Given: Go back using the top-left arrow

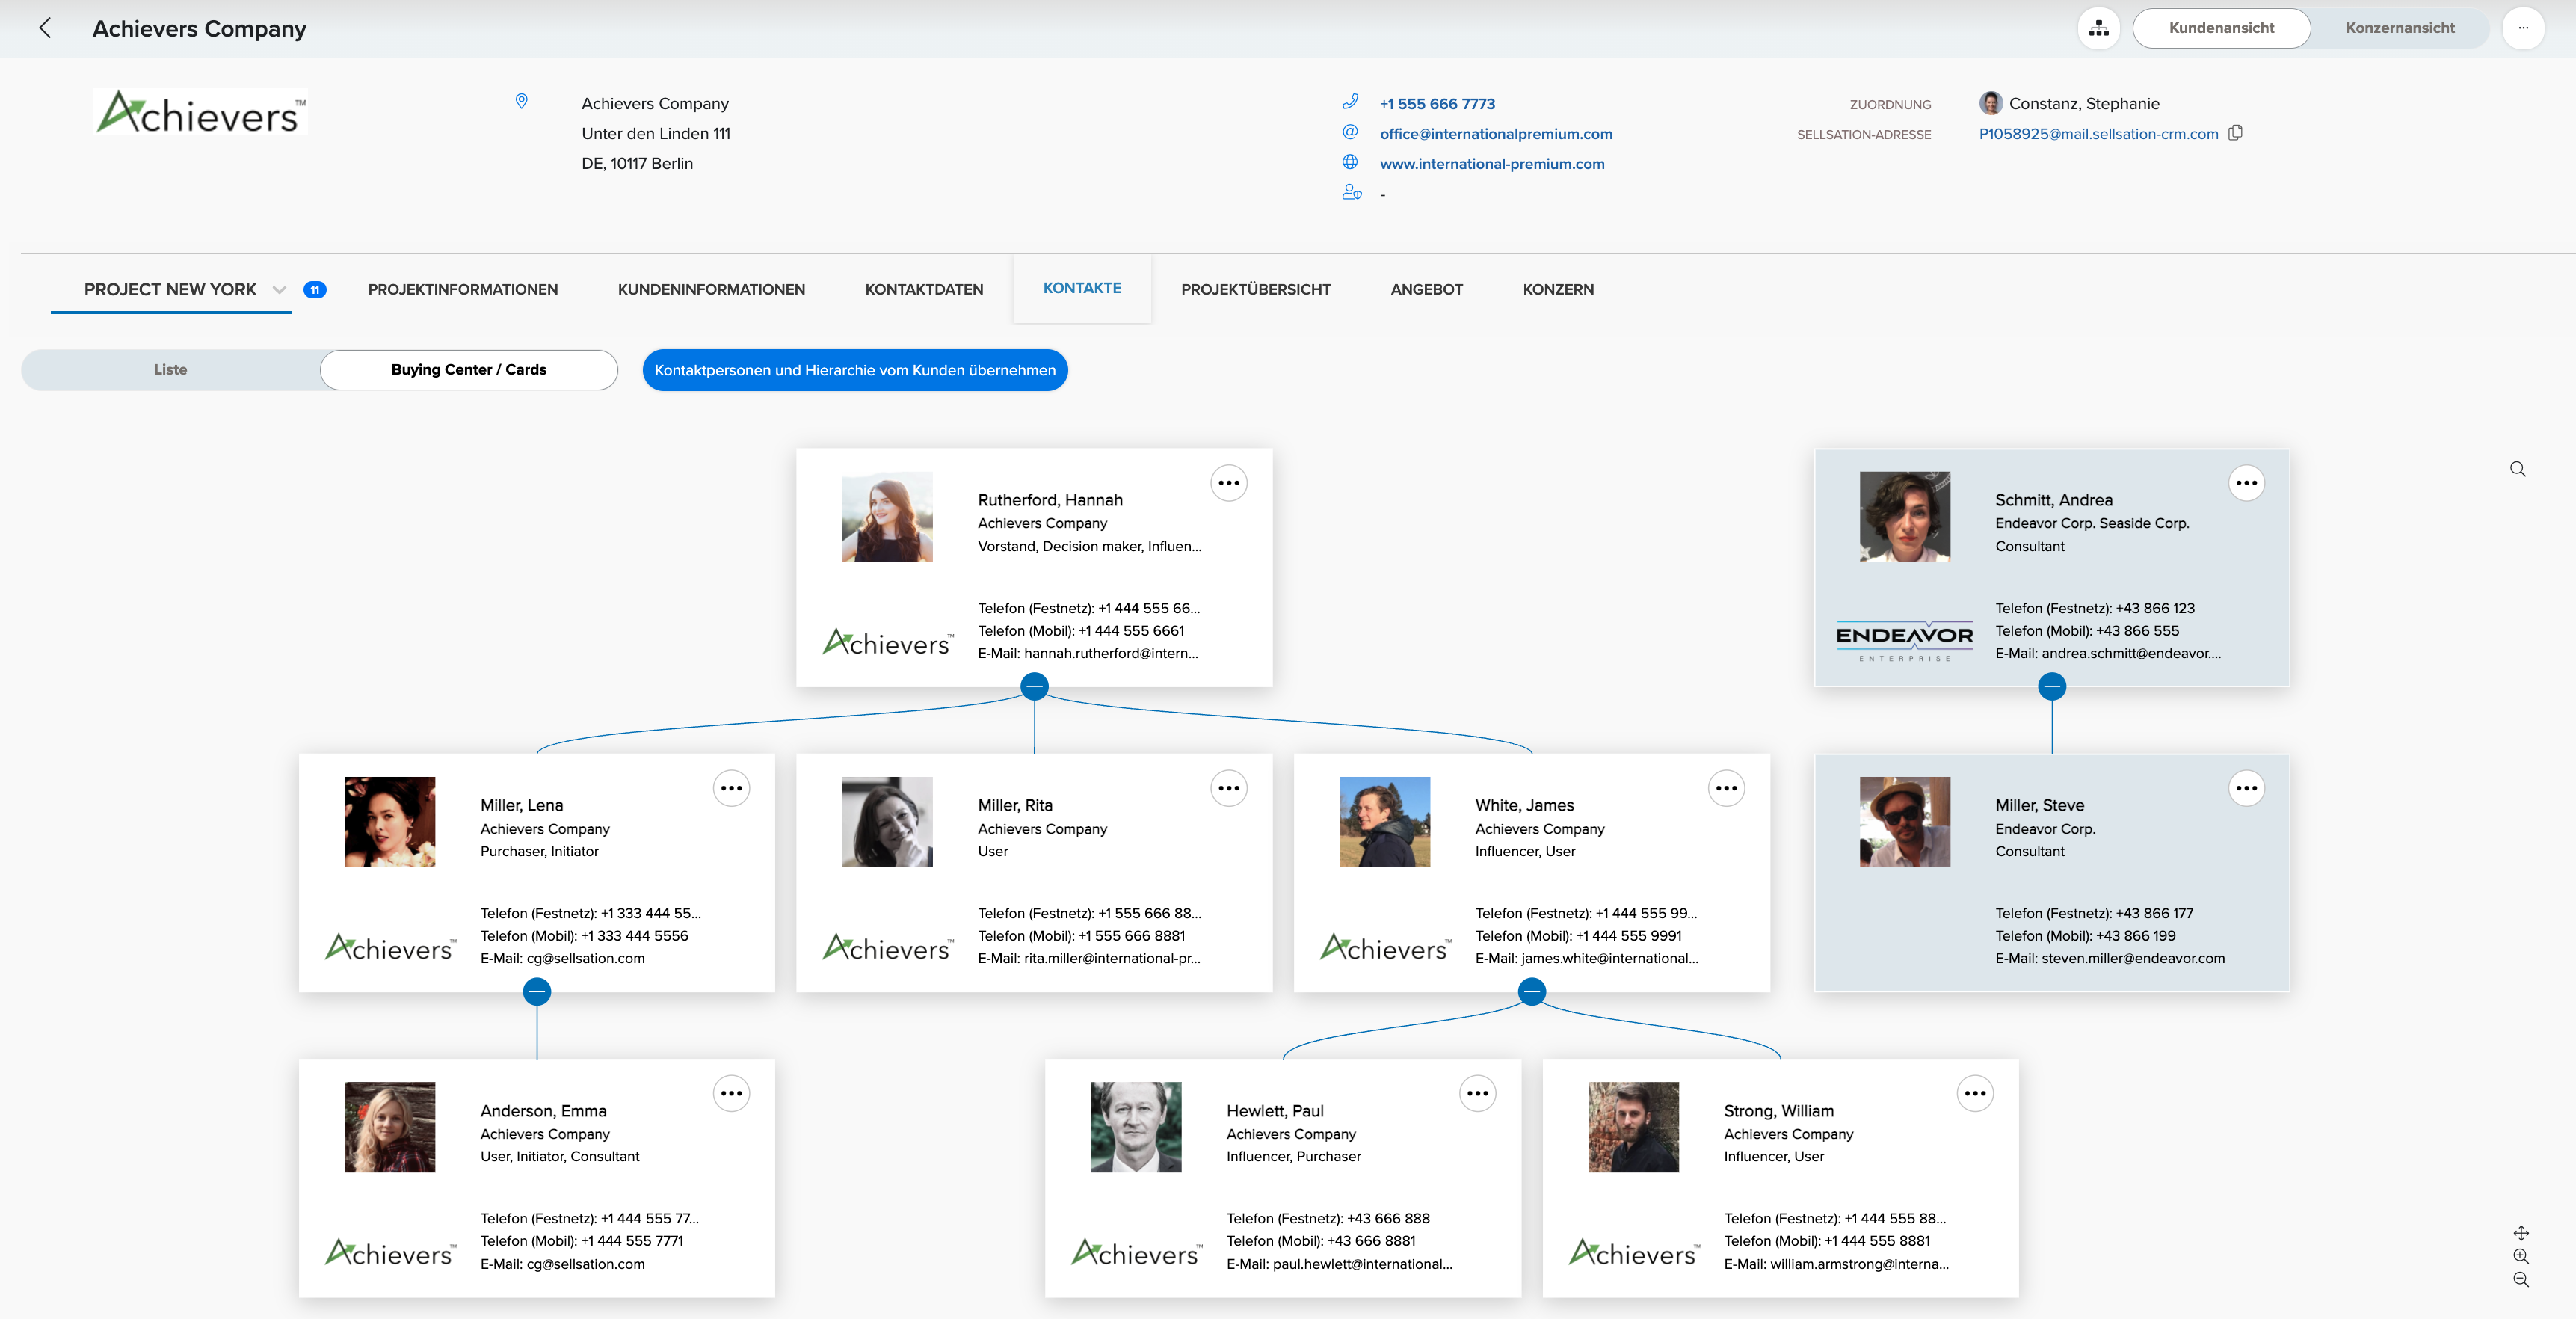Looking at the screenshot, I should click(45, 28).
